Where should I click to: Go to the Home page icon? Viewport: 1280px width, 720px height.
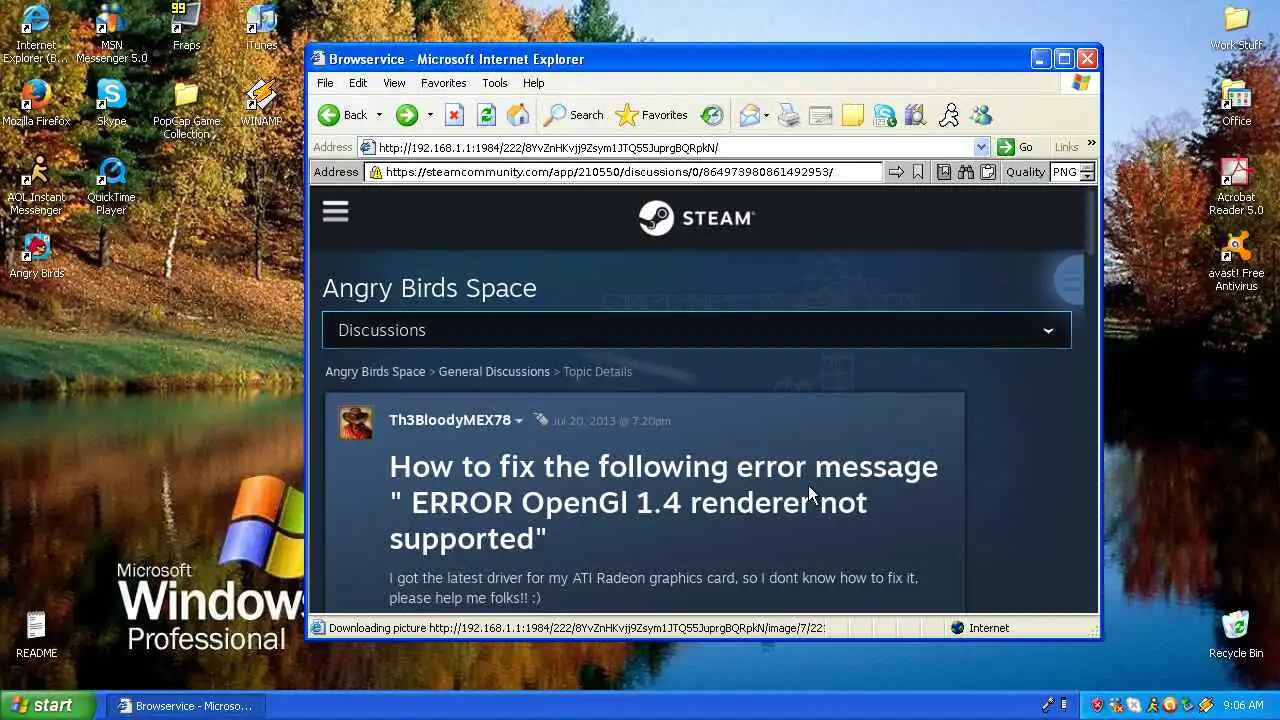pos(518,115)
